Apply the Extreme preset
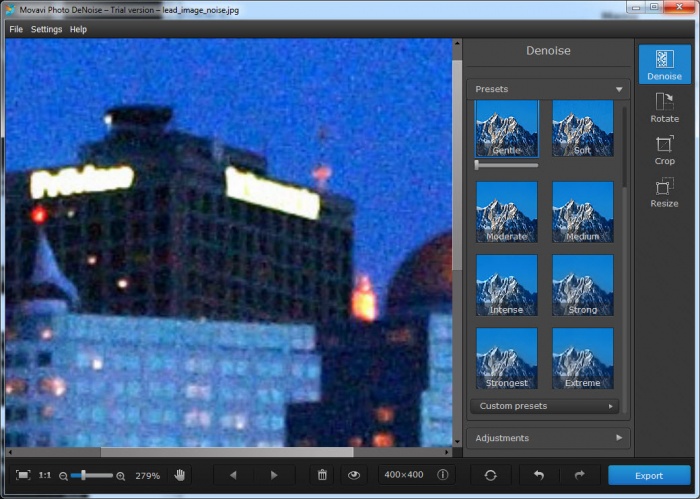Image resolution: width=700 pixels, height=499 pixels. [583, 358]
